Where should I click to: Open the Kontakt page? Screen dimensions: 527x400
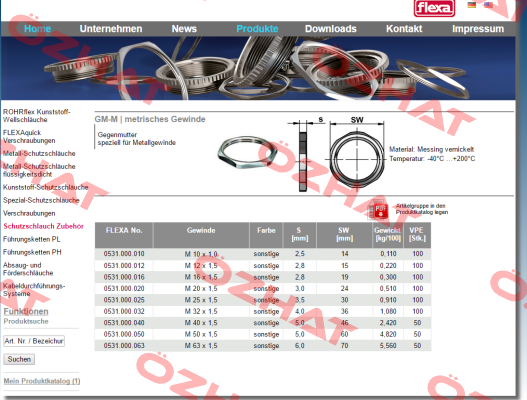tap(404, 29)
